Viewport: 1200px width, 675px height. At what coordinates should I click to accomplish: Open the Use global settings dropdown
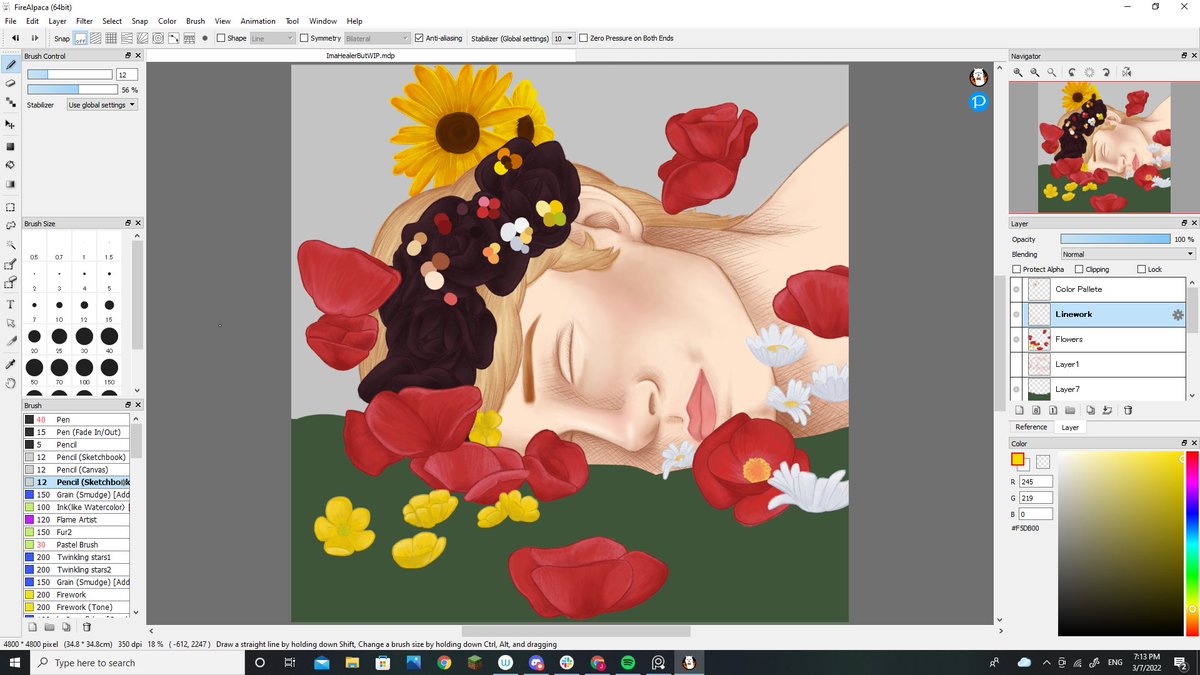point(102,105)
